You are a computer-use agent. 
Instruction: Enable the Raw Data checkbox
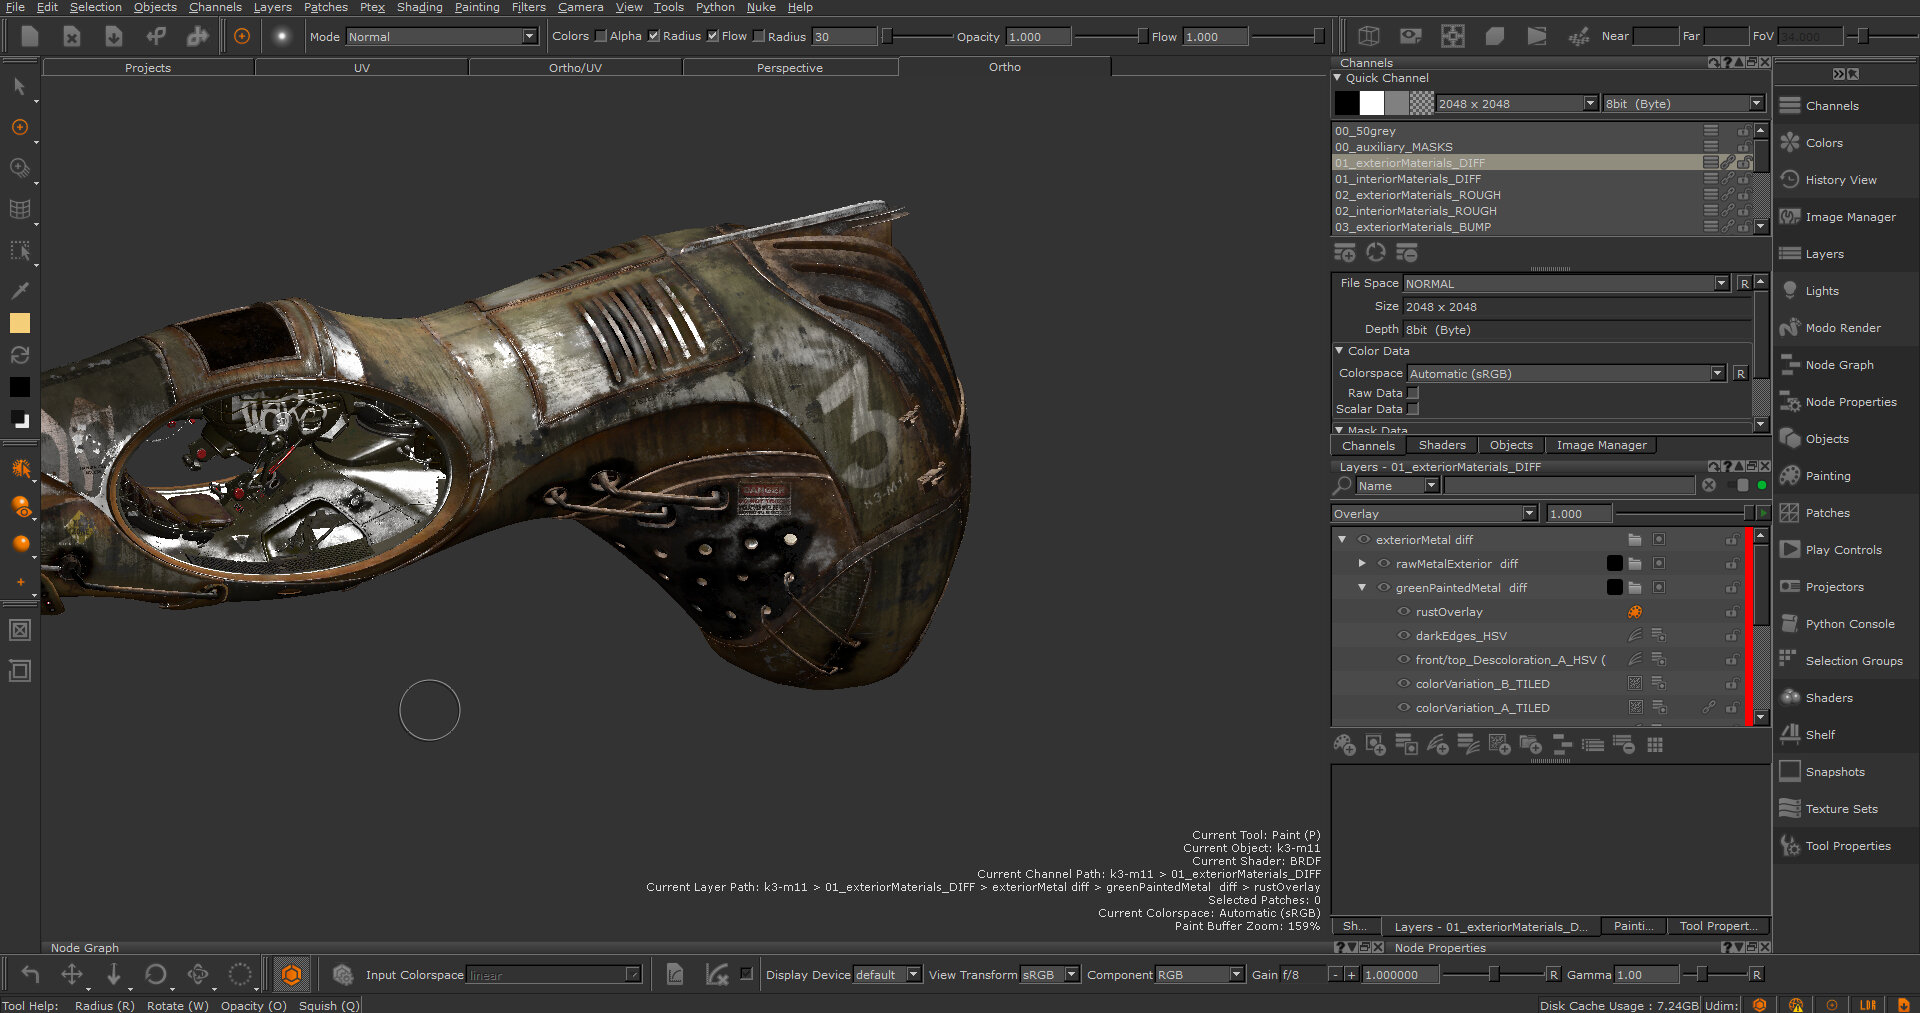pos(1413,393)
